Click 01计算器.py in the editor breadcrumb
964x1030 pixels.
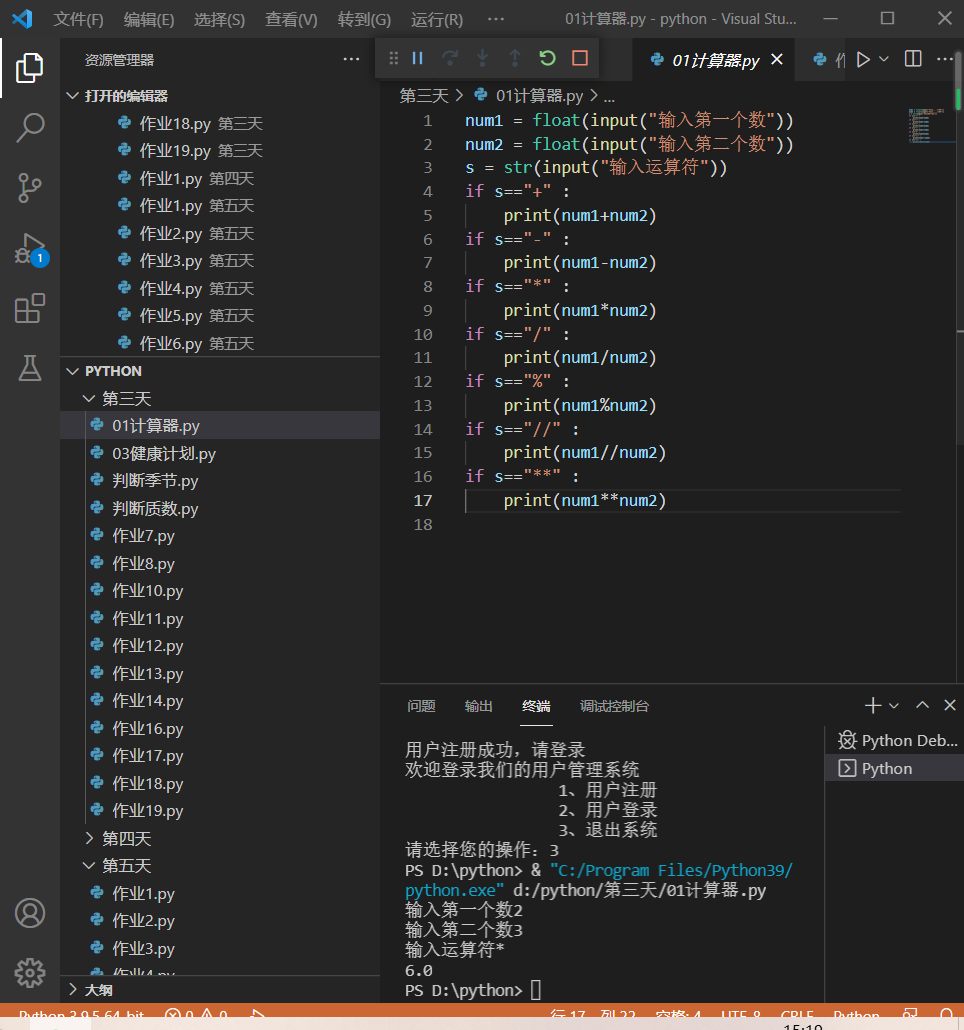pos(539,96)
